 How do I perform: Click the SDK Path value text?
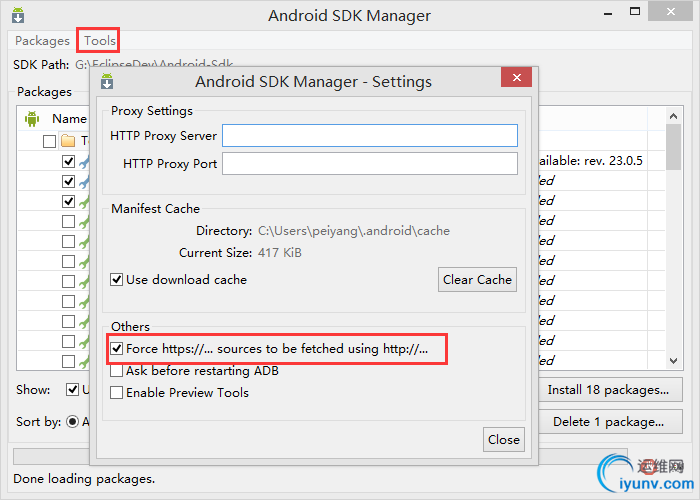154,64
